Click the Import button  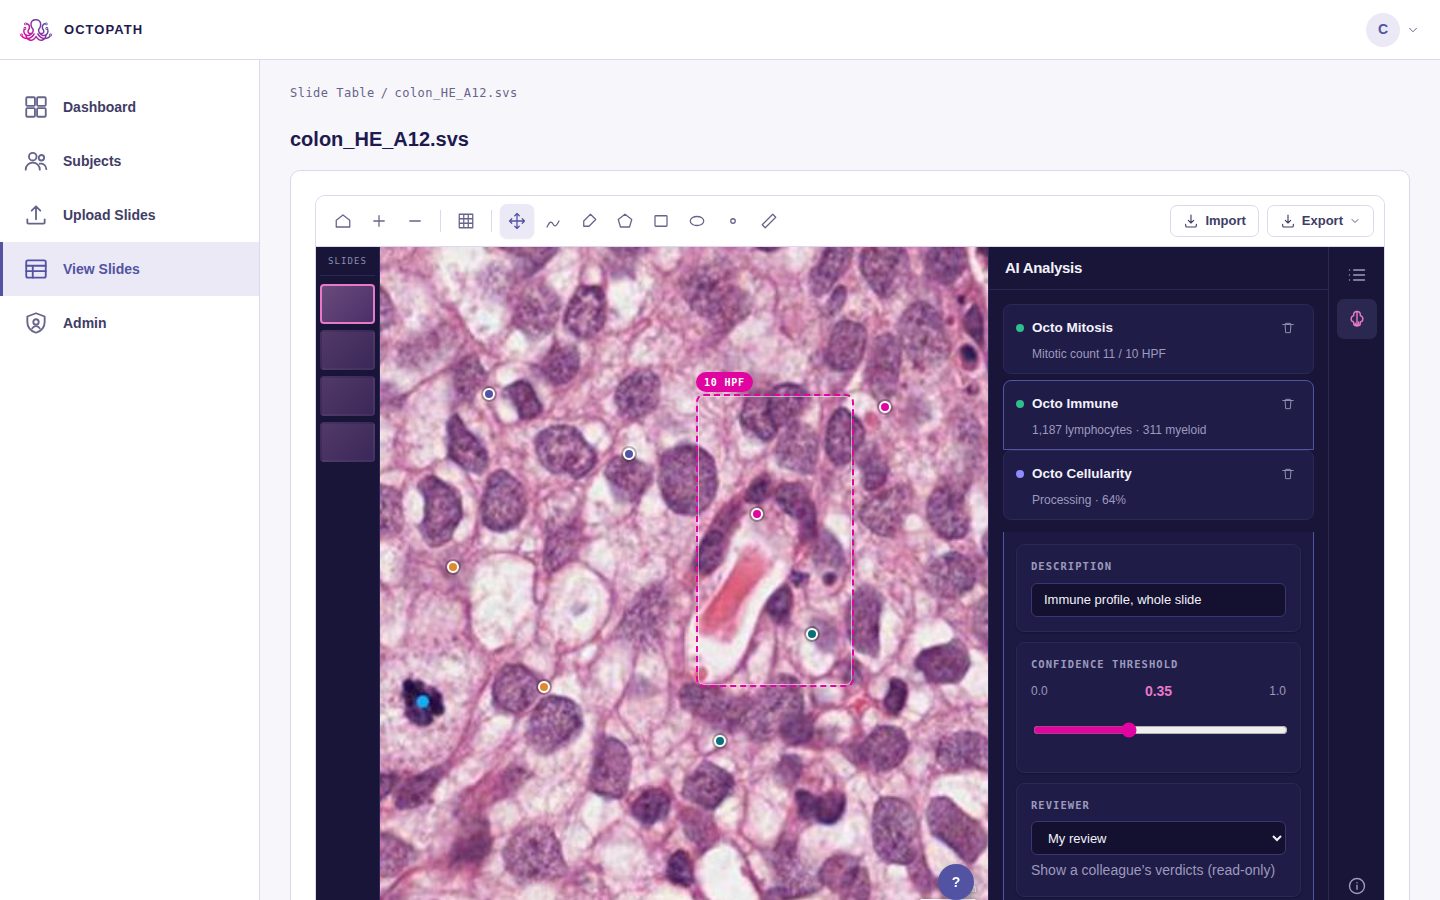point(1215,221)
